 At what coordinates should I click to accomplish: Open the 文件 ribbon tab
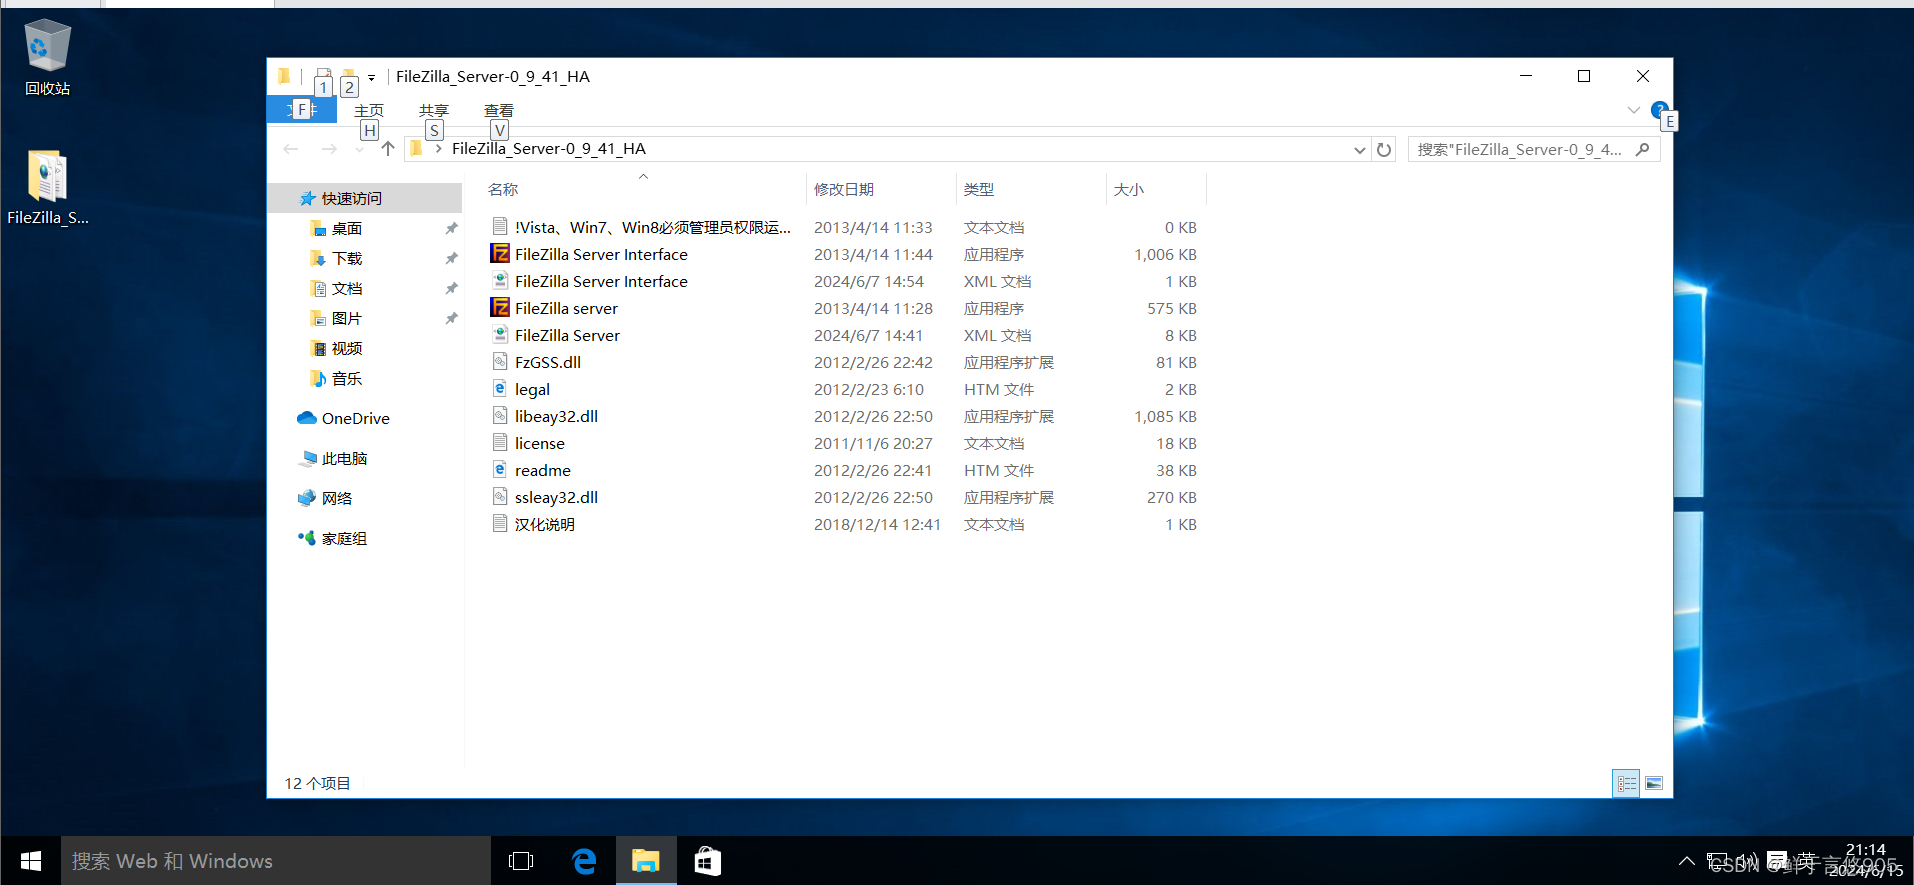point(302,110)
